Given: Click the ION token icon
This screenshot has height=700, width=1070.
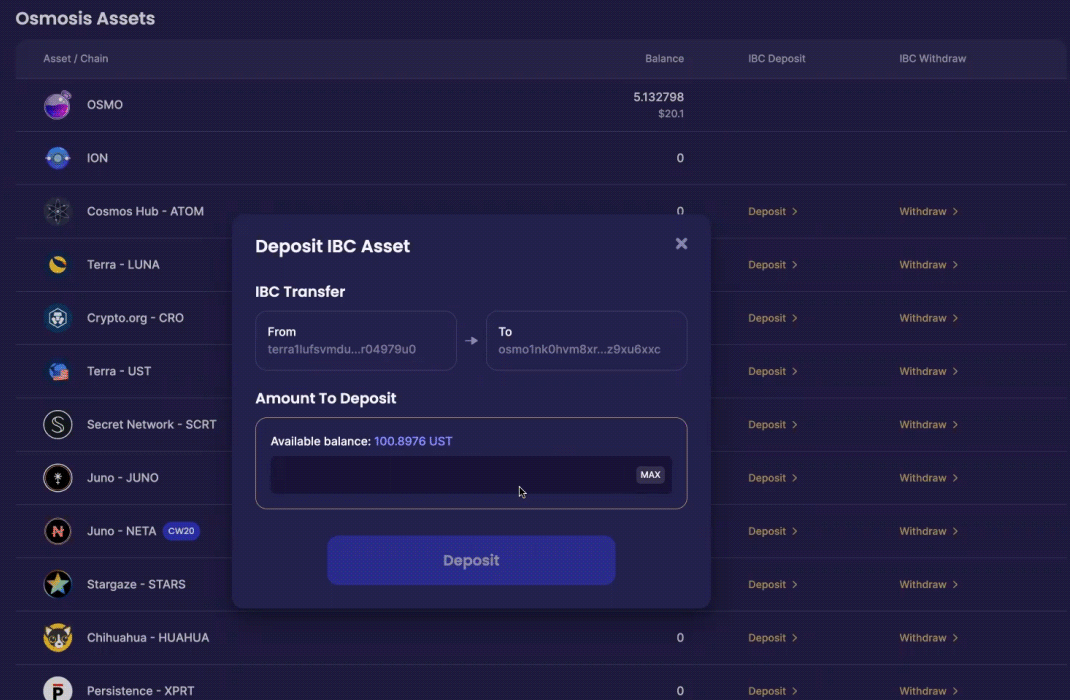Looking at the screenshot, I should click(x=57, y=158).
